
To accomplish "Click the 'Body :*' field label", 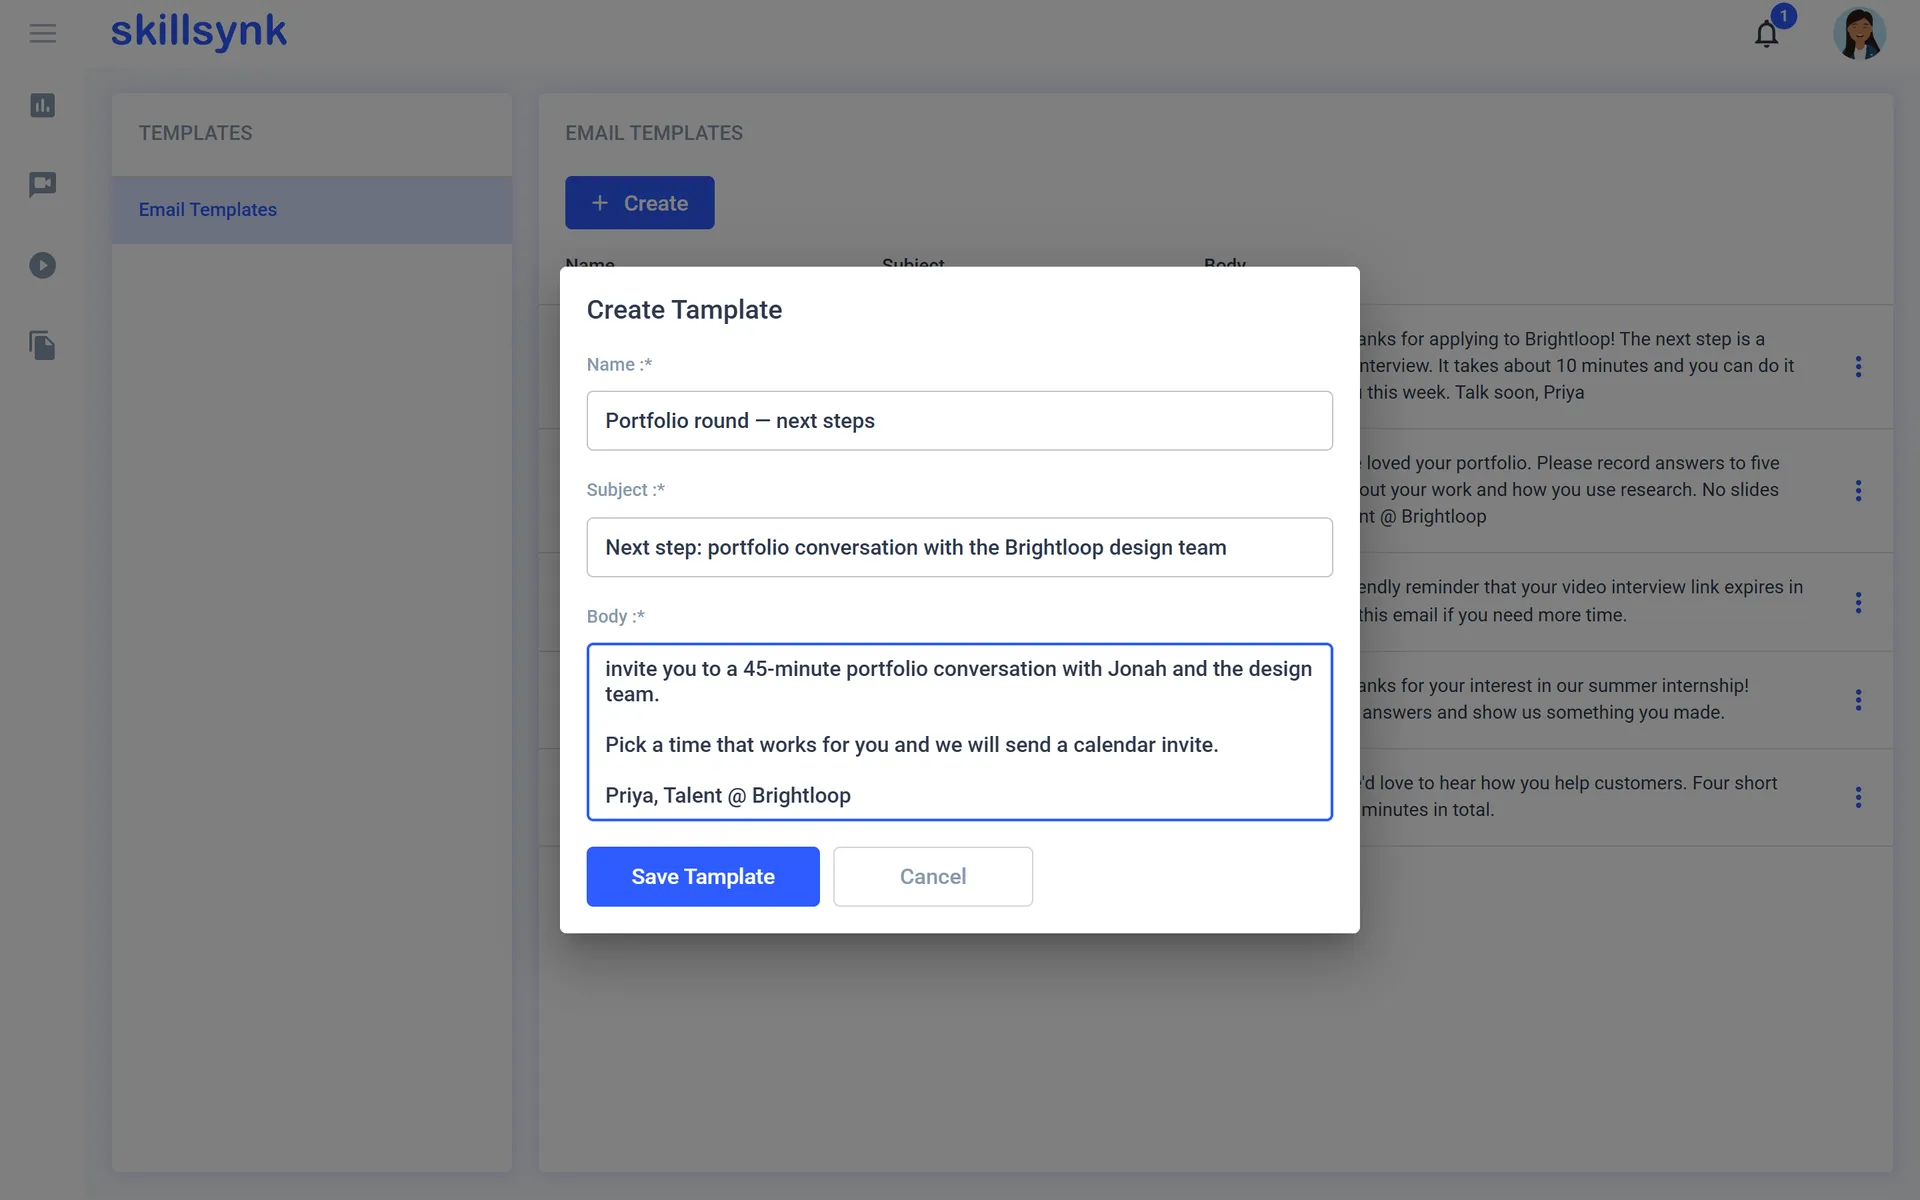I will [x=616, y=617].
